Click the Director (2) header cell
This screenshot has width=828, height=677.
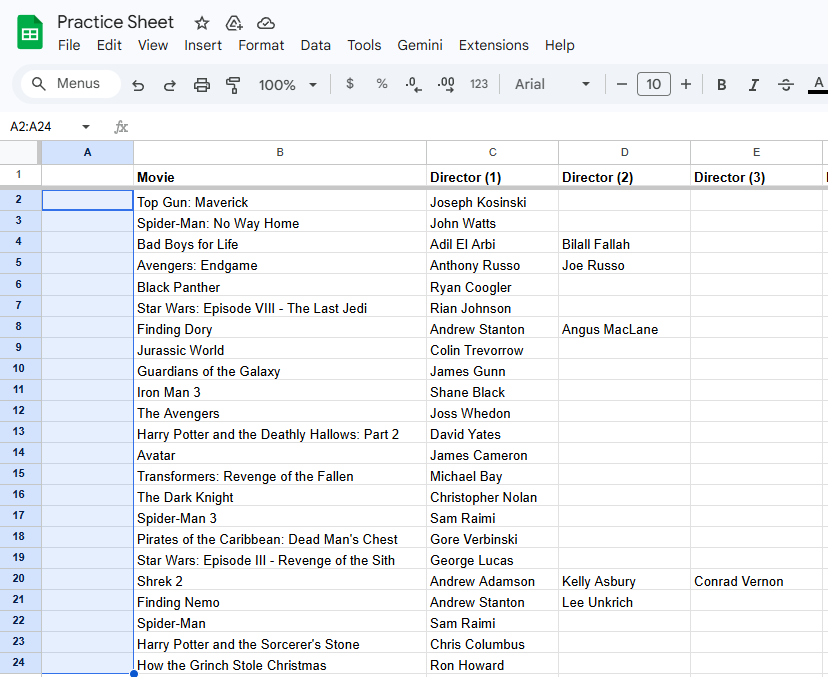pyautogui.click(x=625, y=177)
